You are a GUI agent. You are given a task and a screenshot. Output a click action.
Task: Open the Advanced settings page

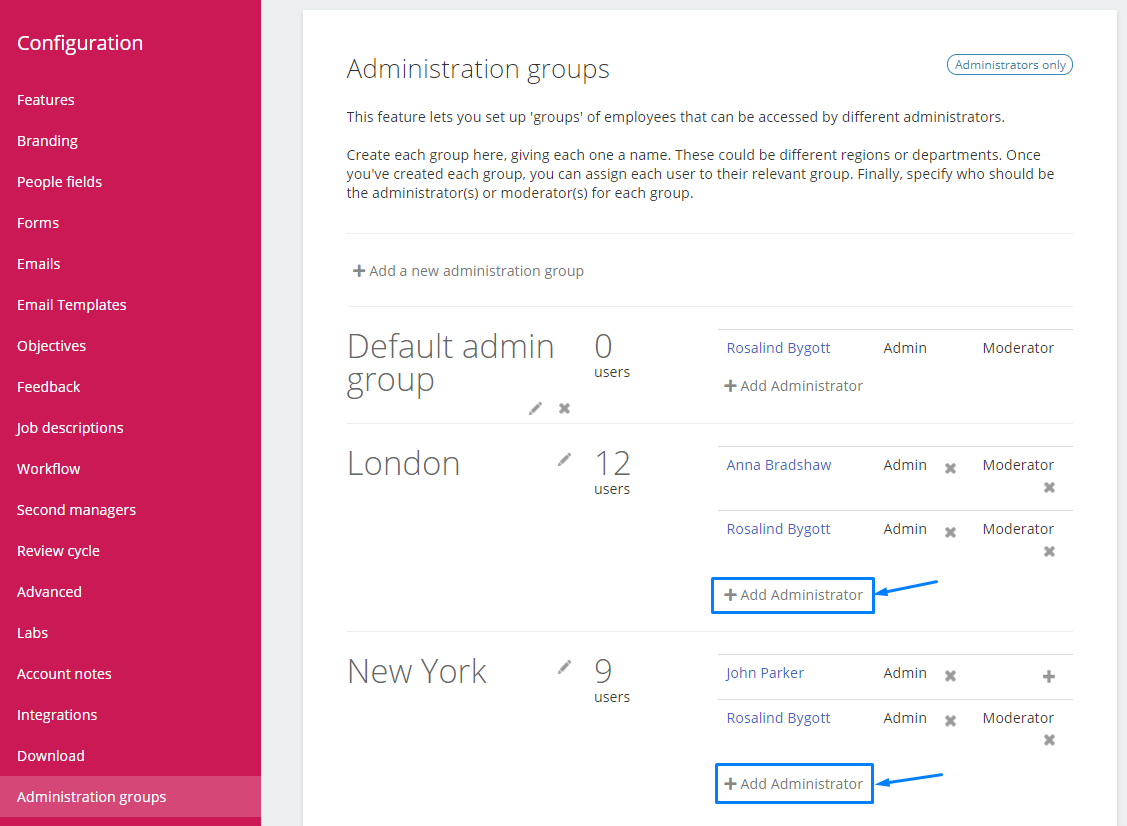[50, 592]
